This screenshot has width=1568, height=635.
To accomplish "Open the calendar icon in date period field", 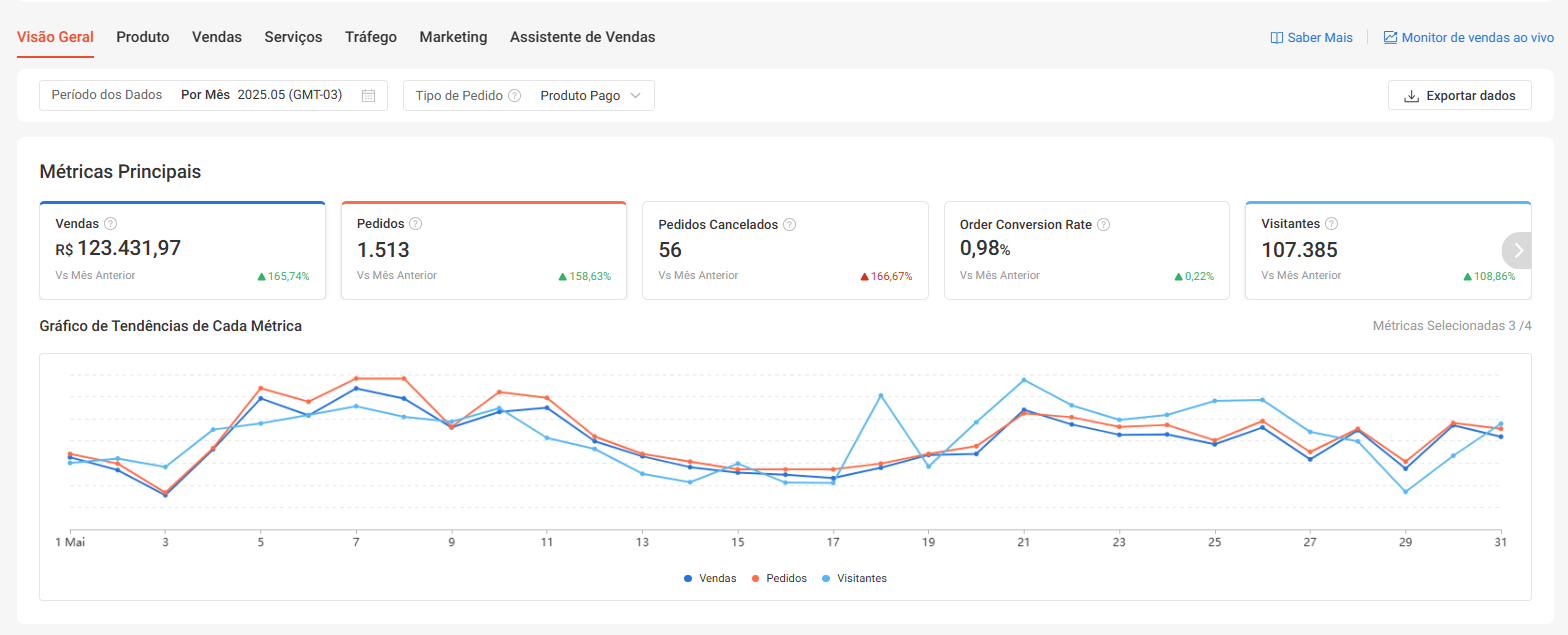I will click(368, 96).
